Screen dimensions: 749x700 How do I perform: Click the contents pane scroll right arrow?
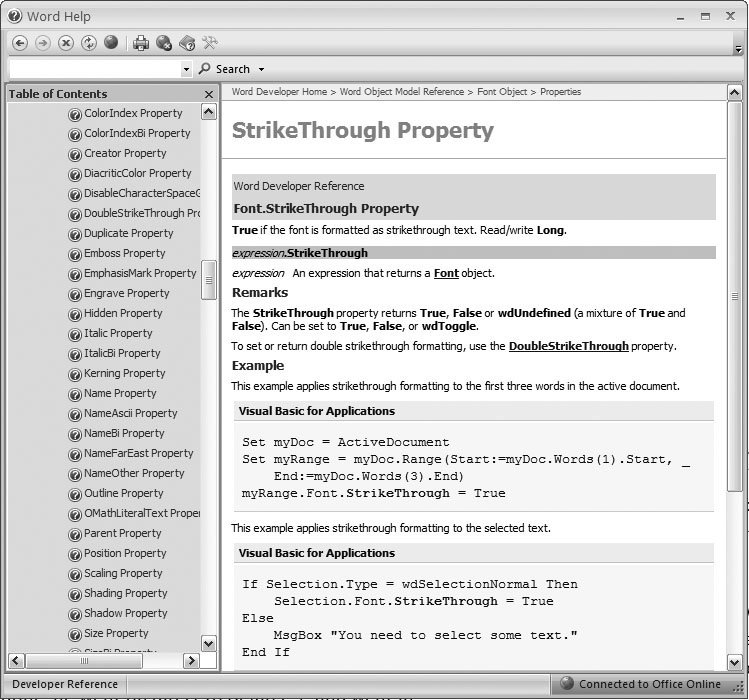(191, 661)
